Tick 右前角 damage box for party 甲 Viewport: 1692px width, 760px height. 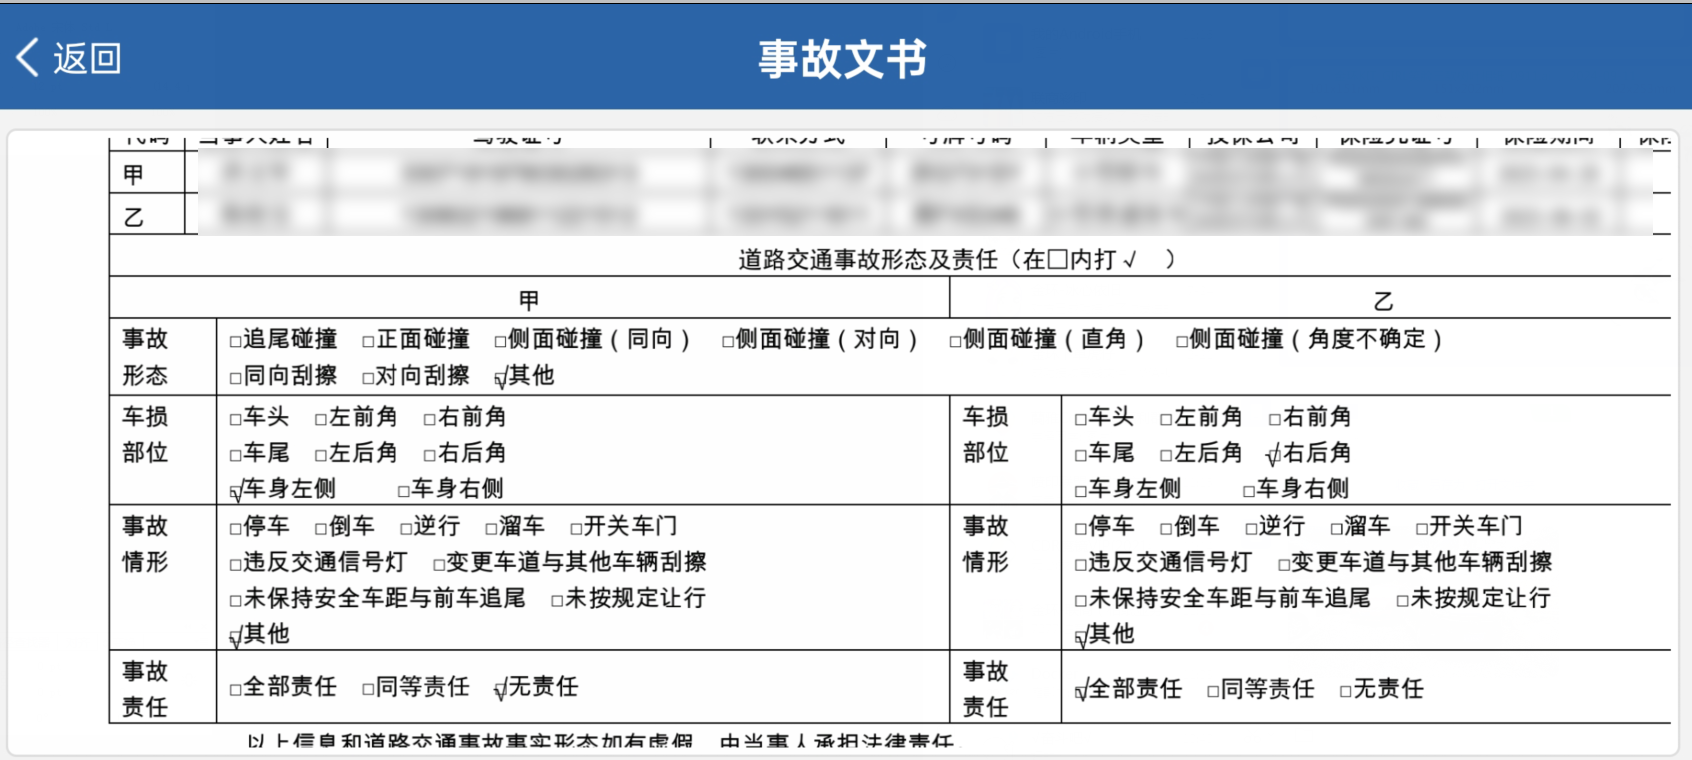pyautogui.click(x=430, y=419)
